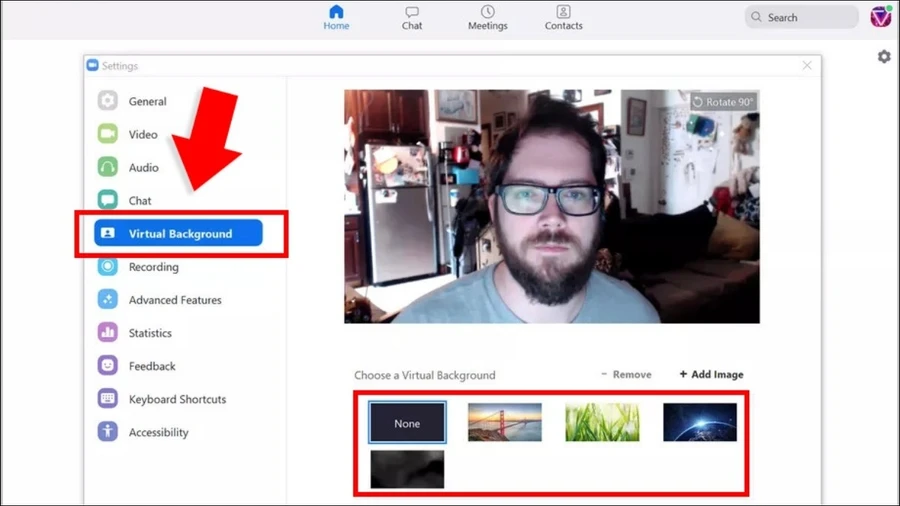Go to the Contacts tab
Screen dimensions: 900x506
point(563,18)
